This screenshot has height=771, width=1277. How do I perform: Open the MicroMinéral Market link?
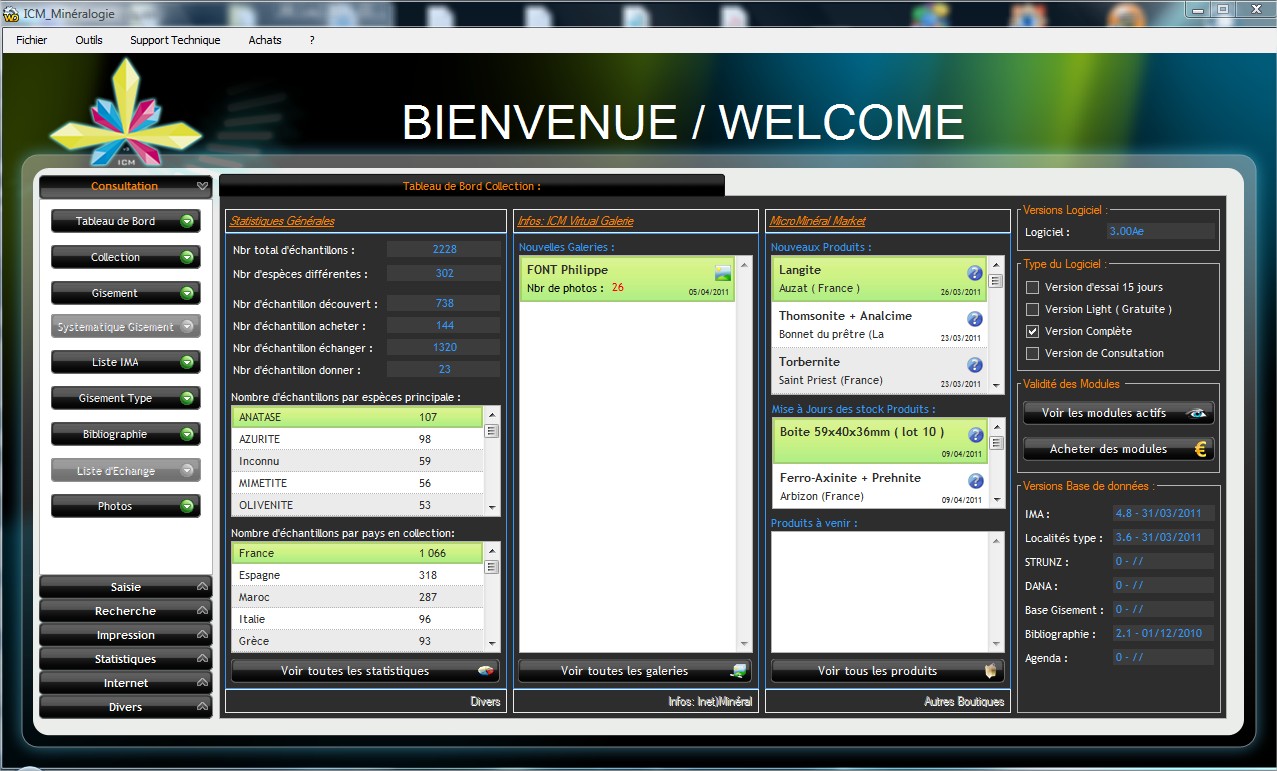[818, 221]
